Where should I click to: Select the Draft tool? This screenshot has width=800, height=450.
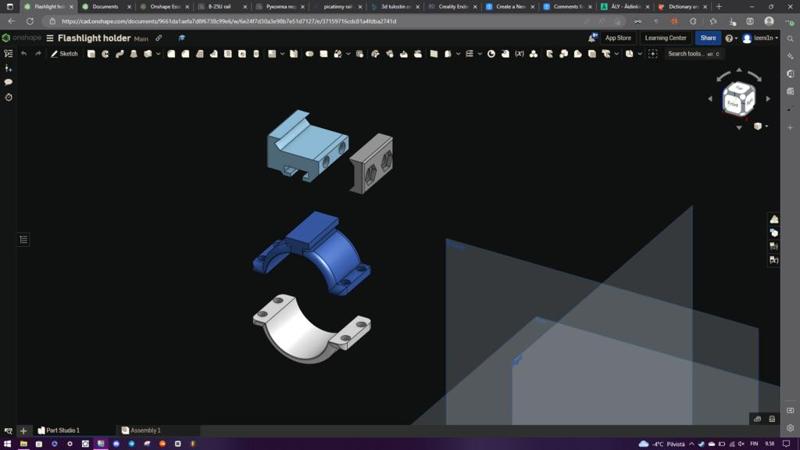199,54
